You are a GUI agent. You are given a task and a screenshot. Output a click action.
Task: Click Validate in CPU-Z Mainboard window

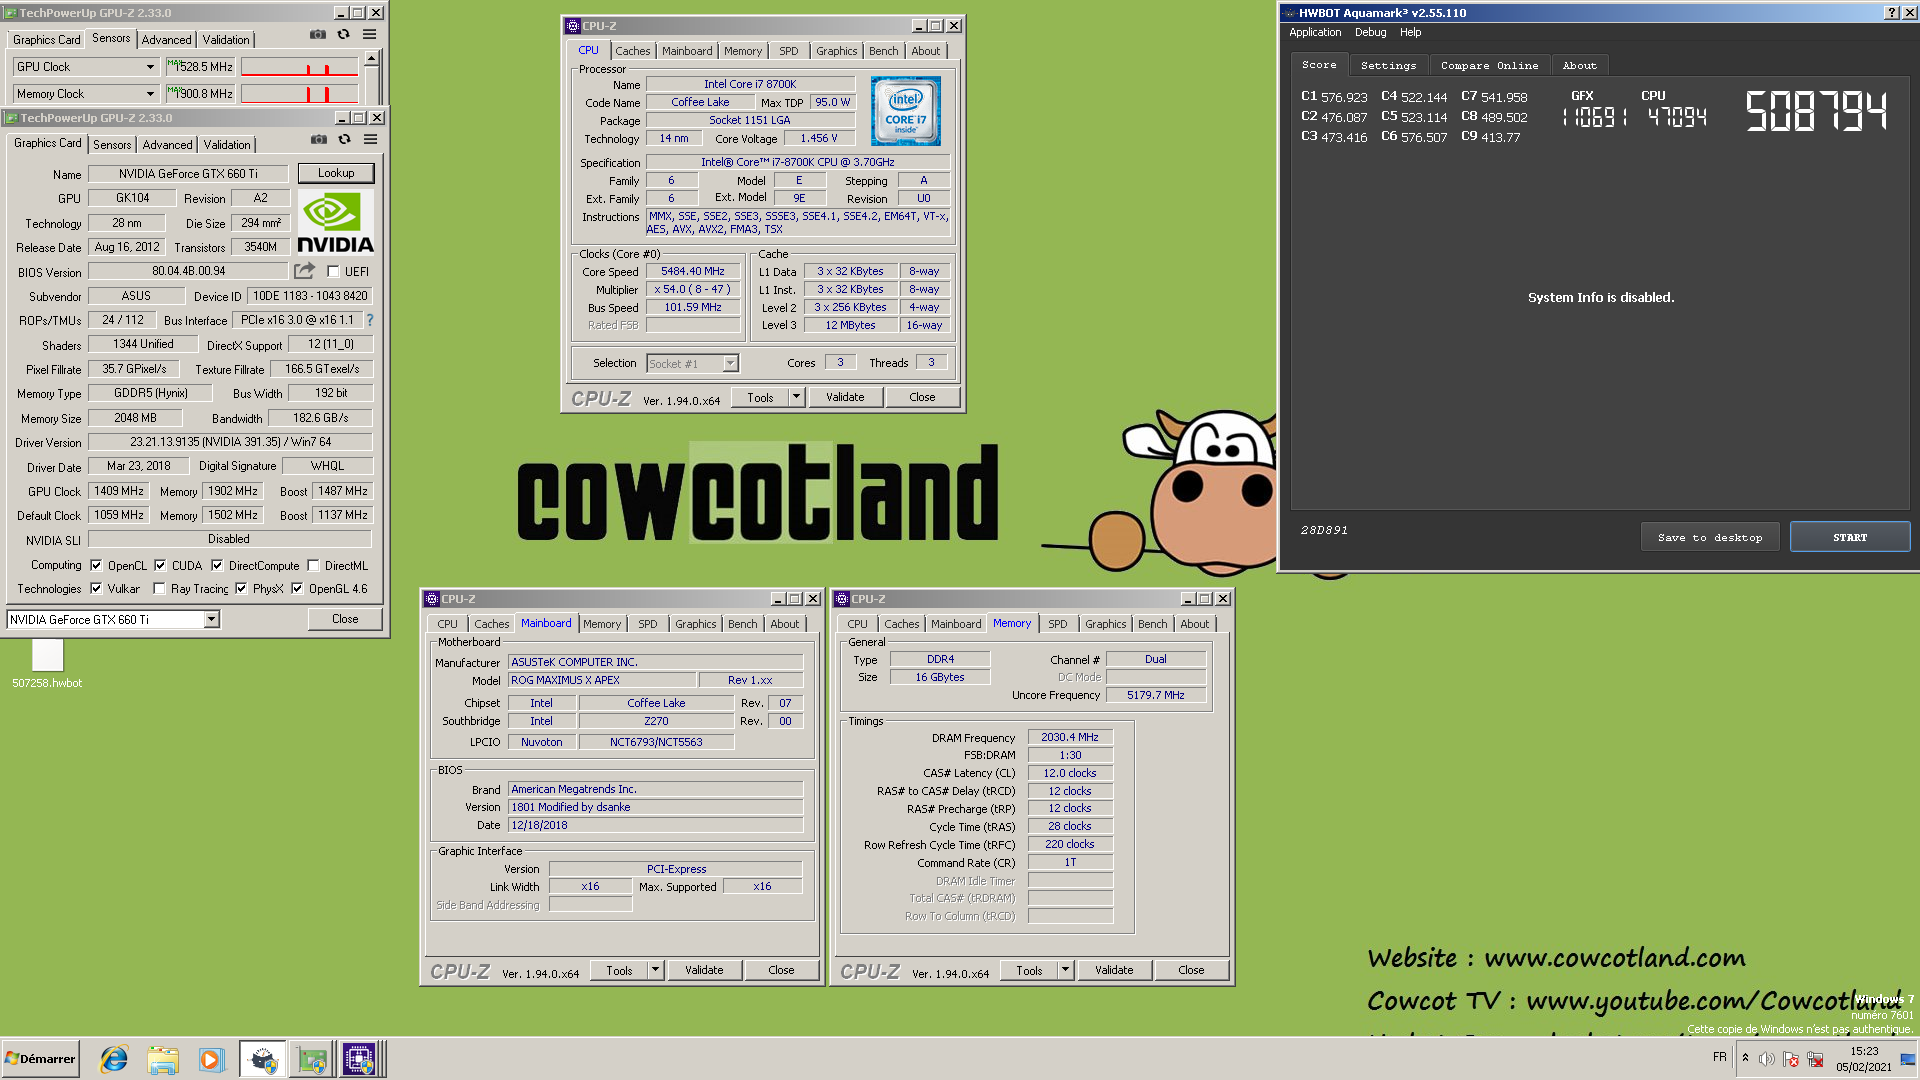click(x=704, y=970)
